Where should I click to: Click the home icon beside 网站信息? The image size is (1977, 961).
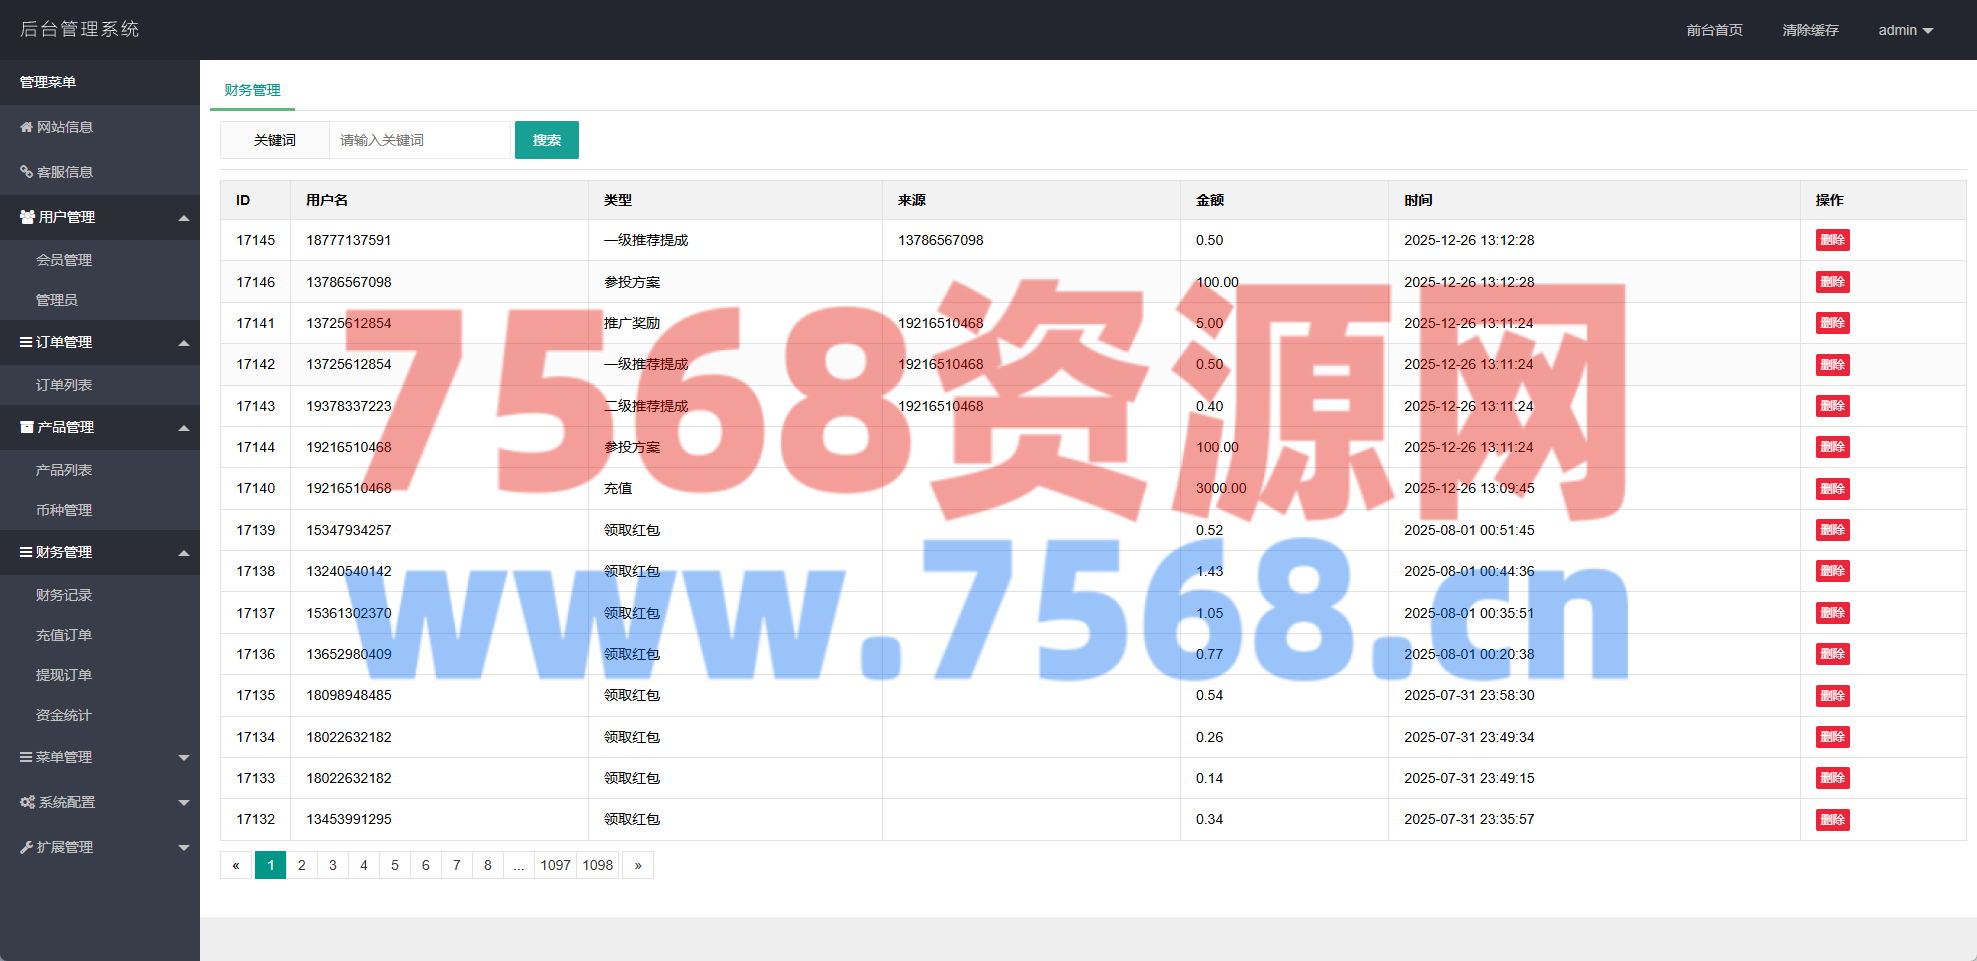(x=27, y=127)
